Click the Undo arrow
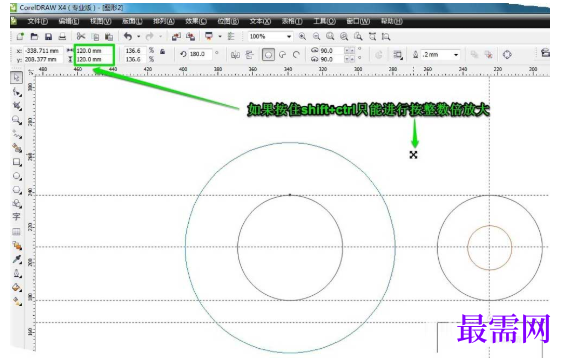Image resolution: width=569 pixels, height=360 pixels. [127, 36]
